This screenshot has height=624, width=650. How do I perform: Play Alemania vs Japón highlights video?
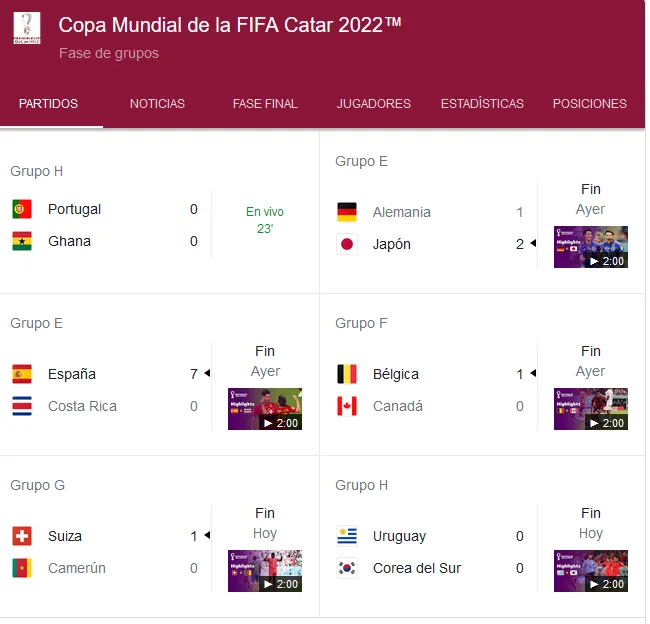[x=593, y=248]
